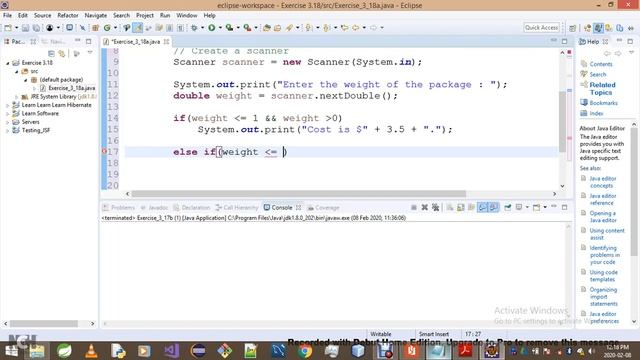Expand the JRE System Library node
This screenshot has width=640, height=360.
coord(17,97)
